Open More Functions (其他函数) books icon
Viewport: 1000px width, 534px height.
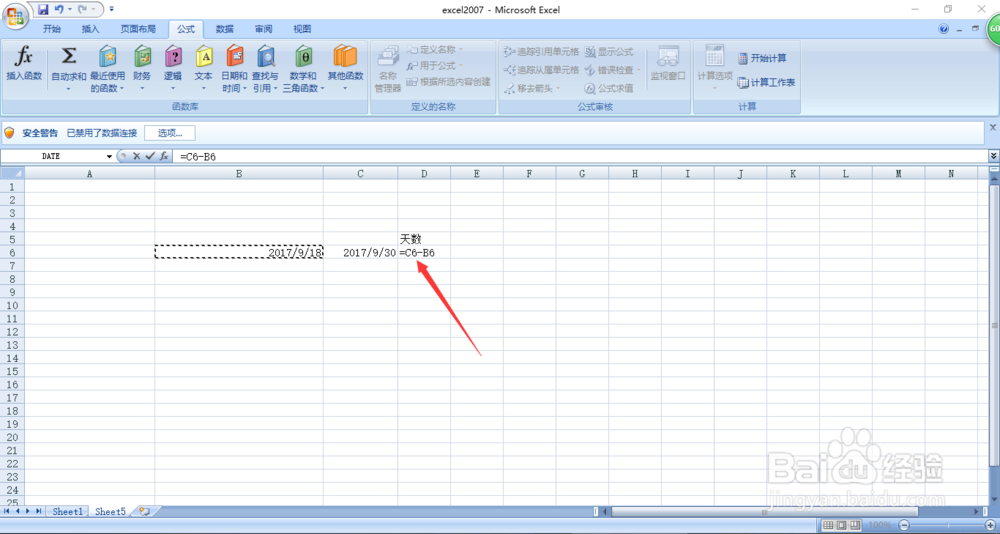[345, 56]
